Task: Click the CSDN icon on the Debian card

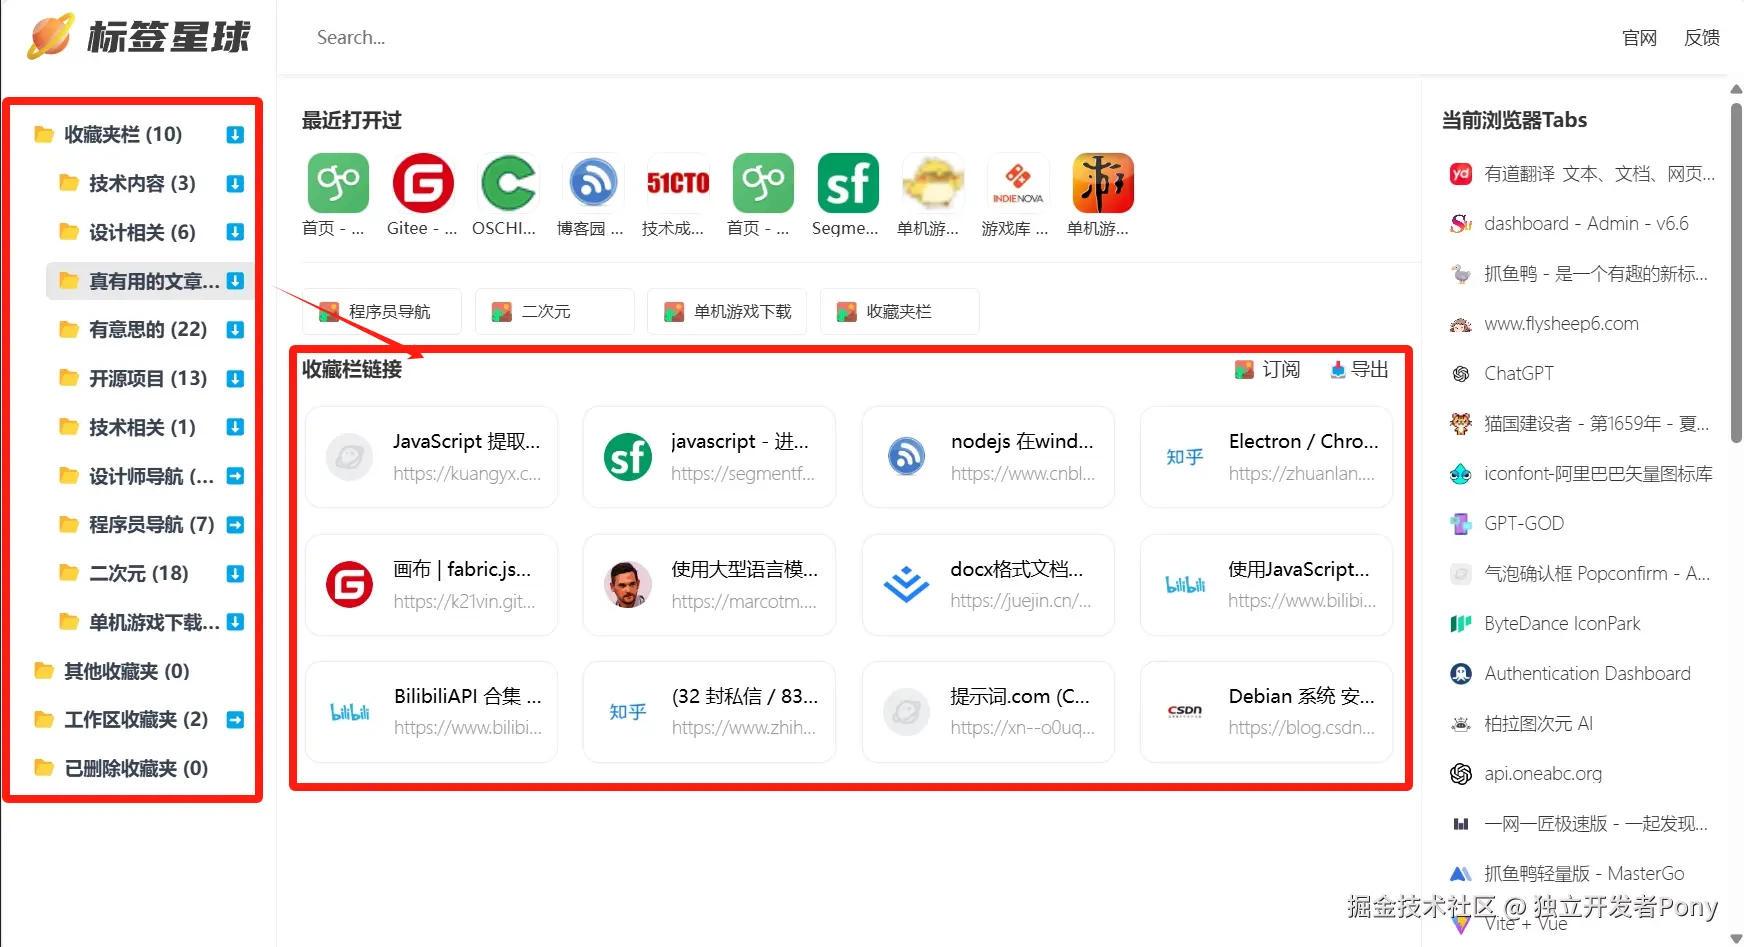Action: [x=1185, y=712]
